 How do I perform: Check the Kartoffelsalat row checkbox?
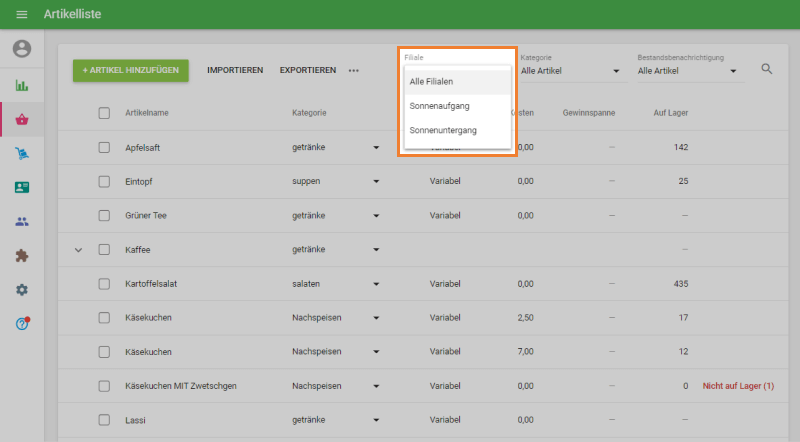point(104,284)
